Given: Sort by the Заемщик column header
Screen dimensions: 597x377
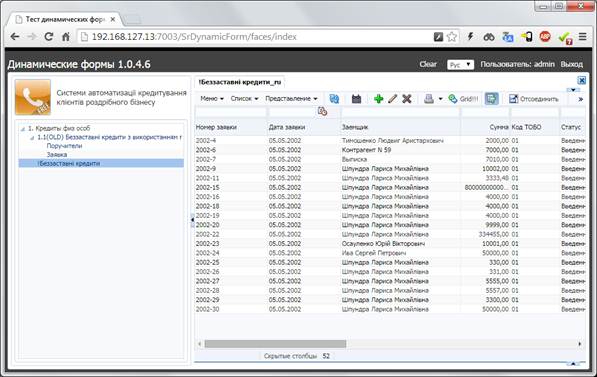Looking at the screenshot, I should pyautogui.click(x=354, y=127).
